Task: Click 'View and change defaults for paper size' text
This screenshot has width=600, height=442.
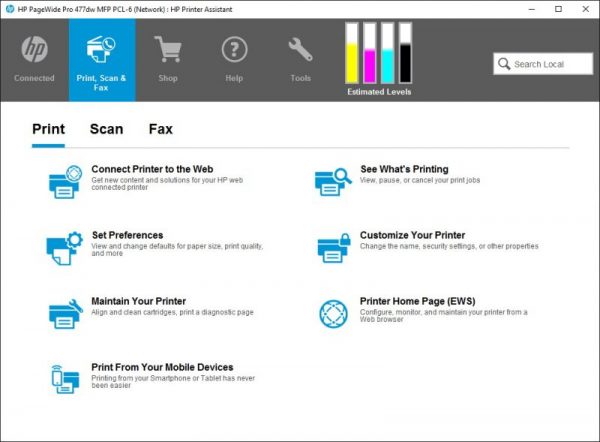Action: coord(177,250)
